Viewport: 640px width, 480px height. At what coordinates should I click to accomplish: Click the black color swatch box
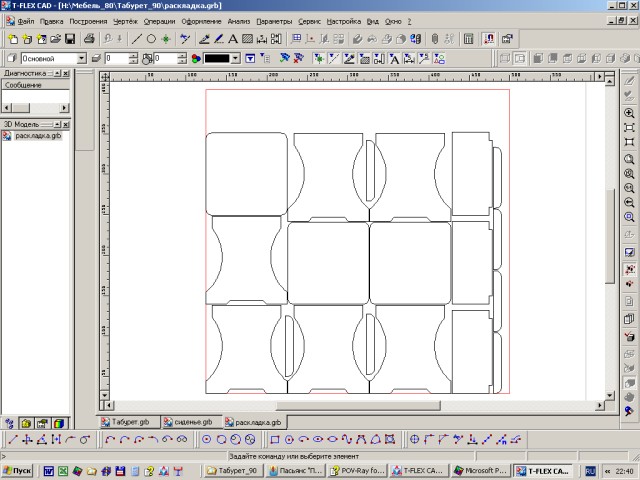[217, 59]
